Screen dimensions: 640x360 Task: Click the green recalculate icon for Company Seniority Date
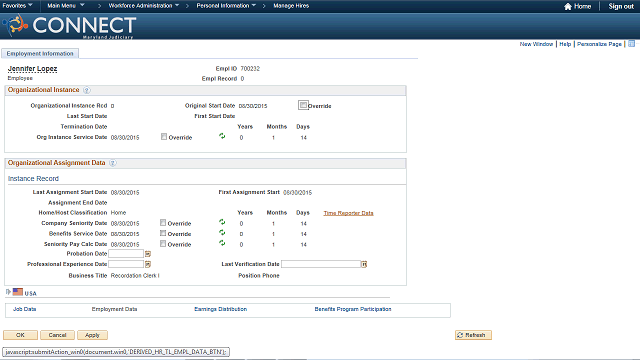[x=222, y=222]
